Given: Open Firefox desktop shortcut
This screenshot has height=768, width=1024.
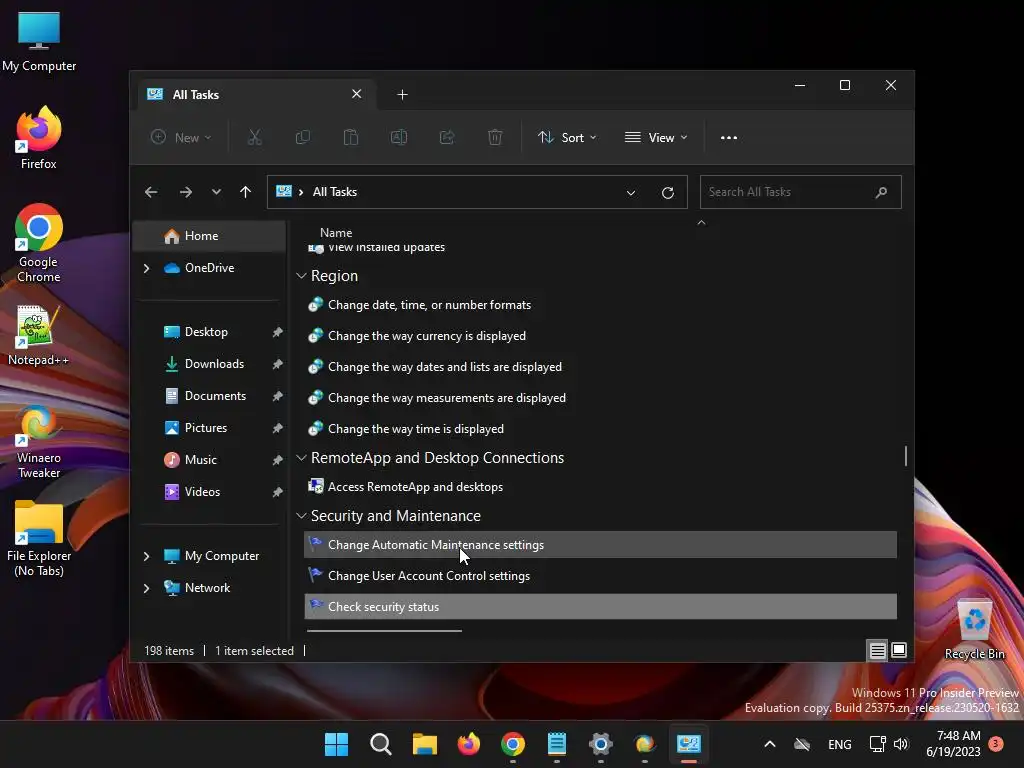Looking at the screenshot, I should coord(39,138).
